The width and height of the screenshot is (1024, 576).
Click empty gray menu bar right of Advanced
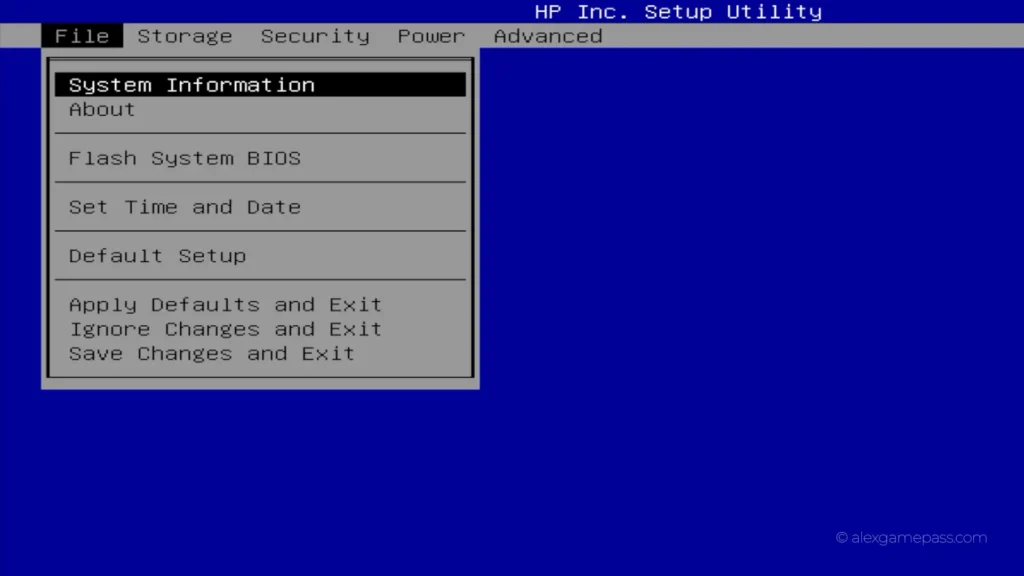pyautogui.click(x=813, y=36)
